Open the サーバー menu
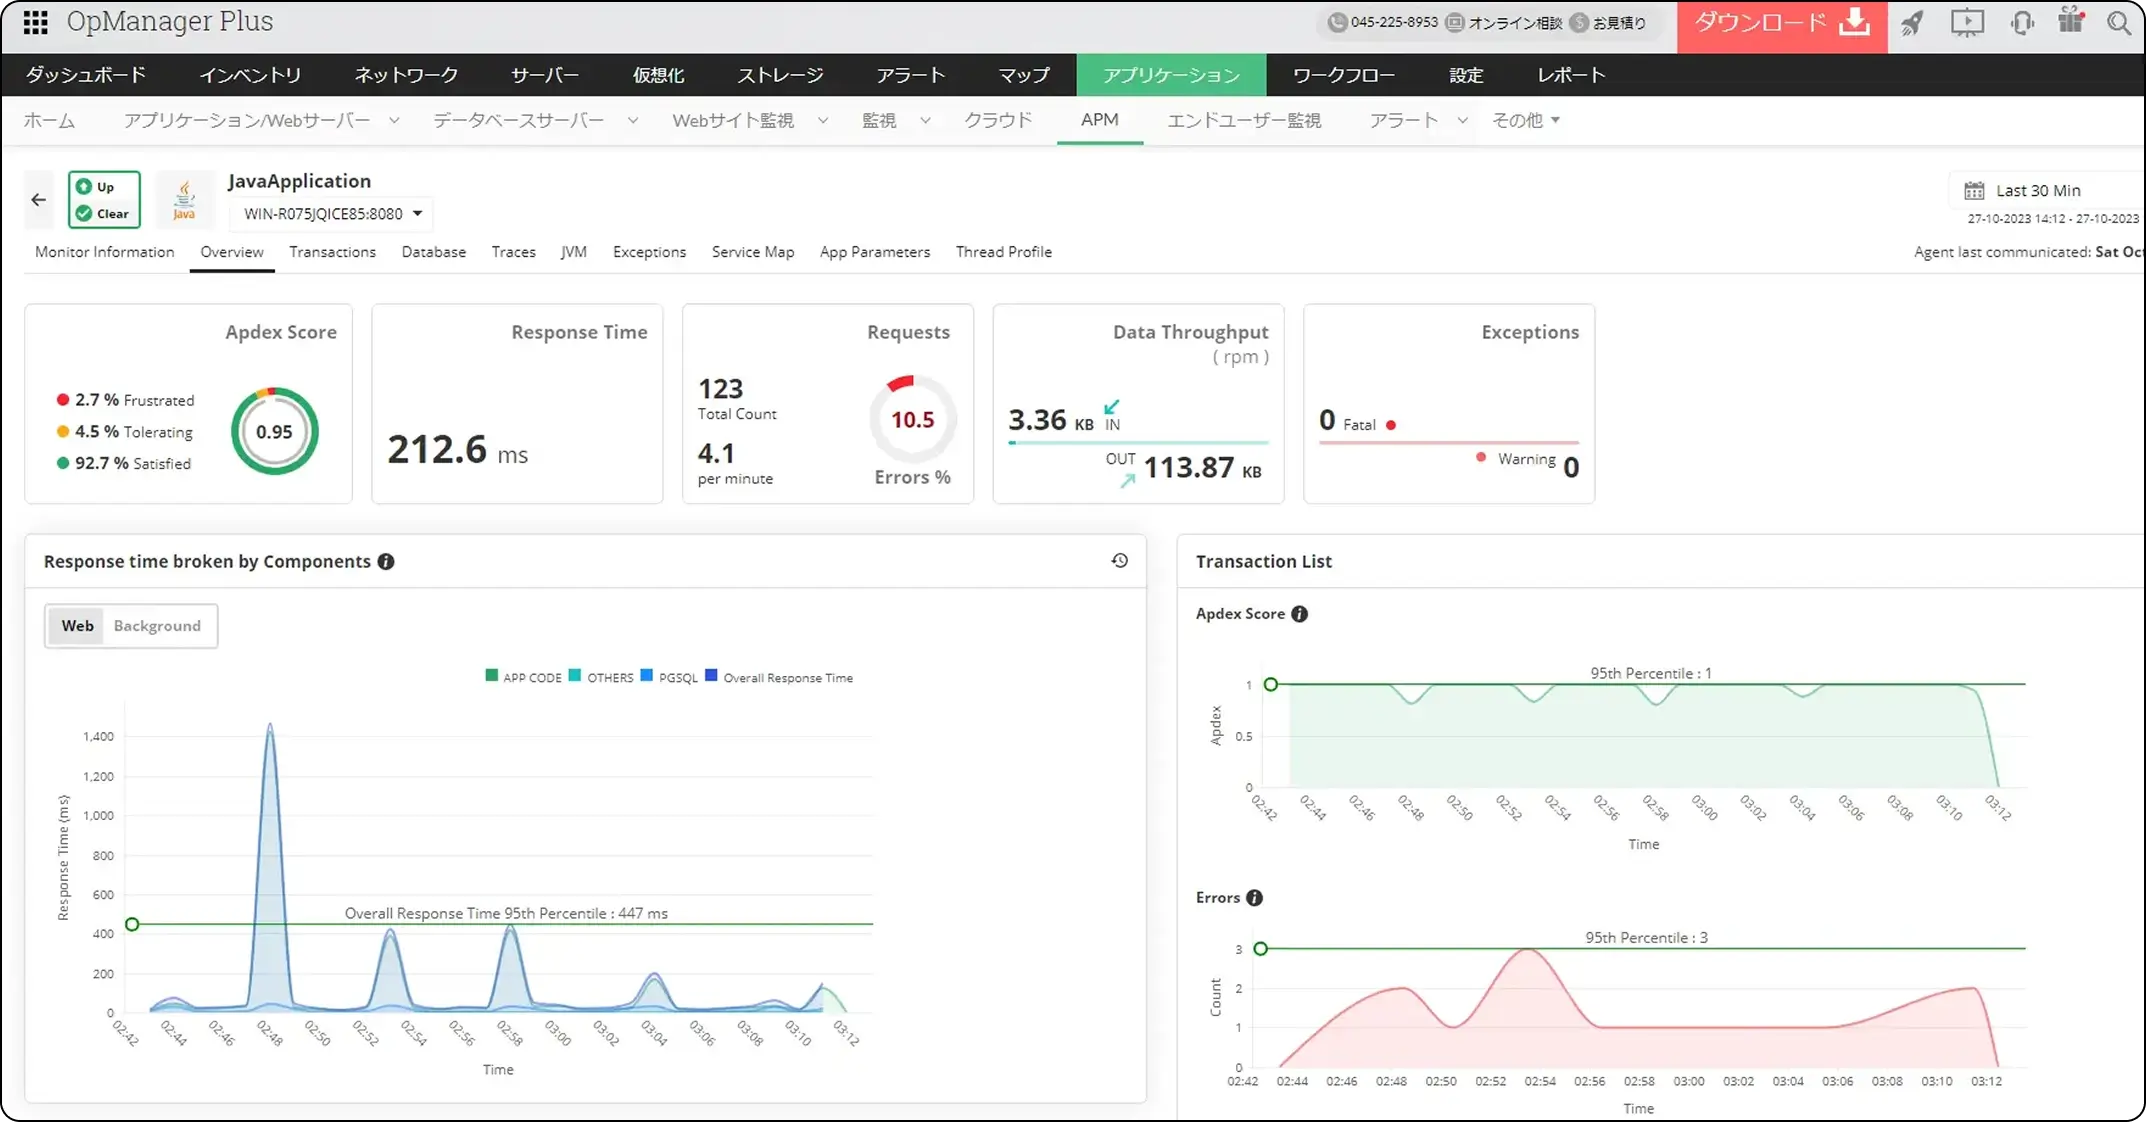 (x=545, y=75)
